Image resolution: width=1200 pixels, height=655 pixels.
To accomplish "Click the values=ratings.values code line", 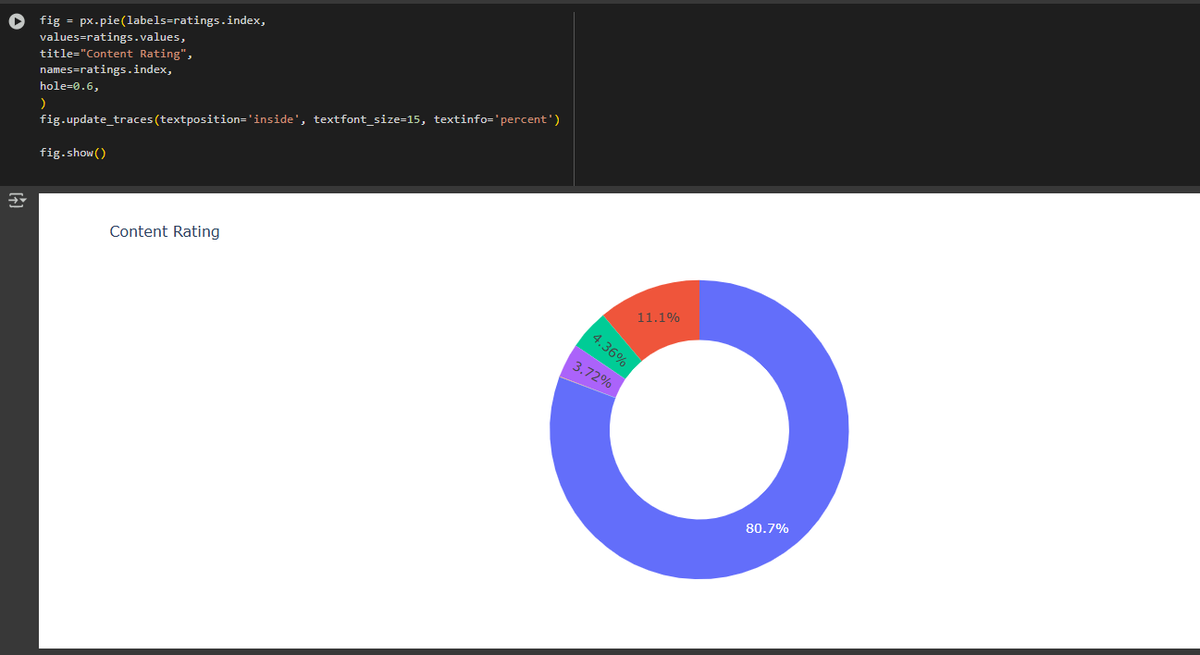I will point(113,37).
